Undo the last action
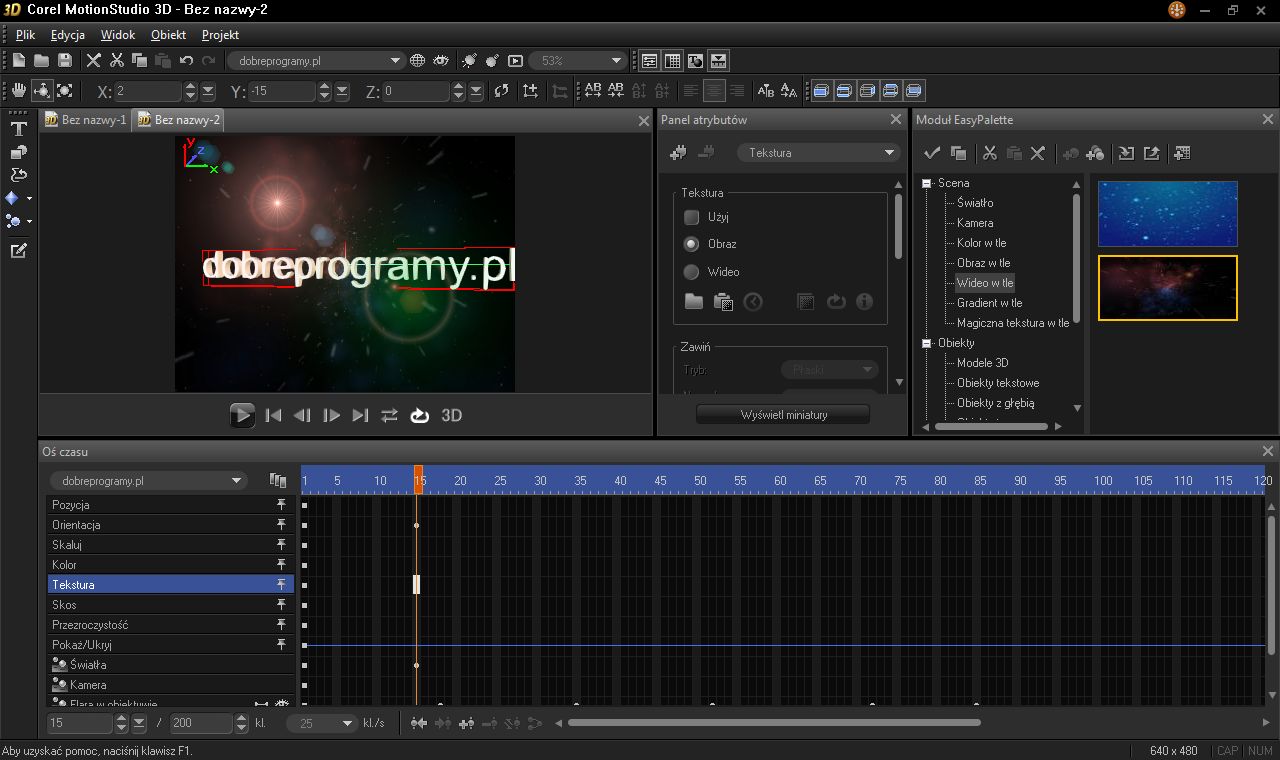Screen dimensions: 1280x760 pos(186,60)
